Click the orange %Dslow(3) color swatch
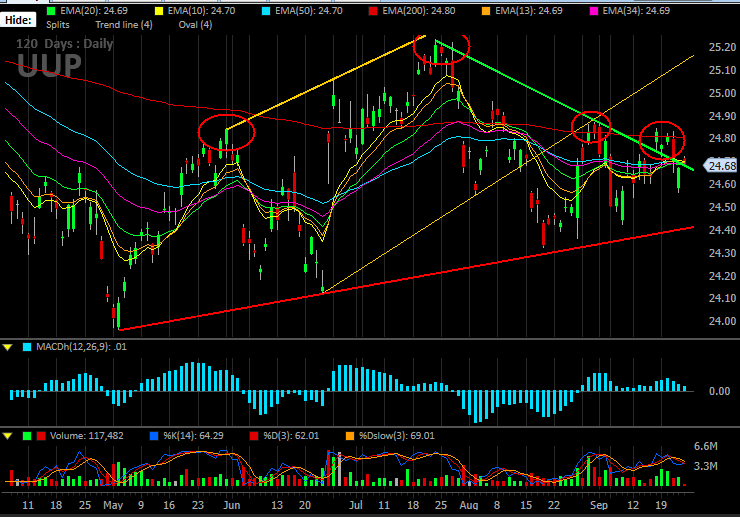 pyautogui.click(x=350, y=436)
